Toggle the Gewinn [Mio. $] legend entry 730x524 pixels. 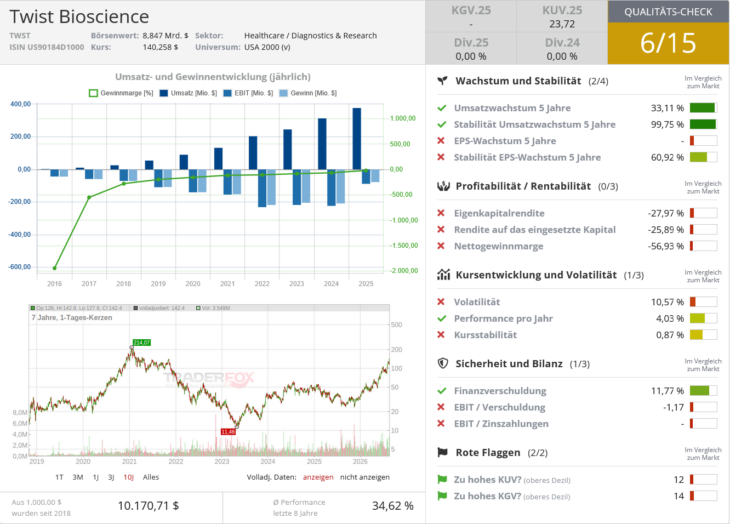pyautogui.click(x=308, y=93)
